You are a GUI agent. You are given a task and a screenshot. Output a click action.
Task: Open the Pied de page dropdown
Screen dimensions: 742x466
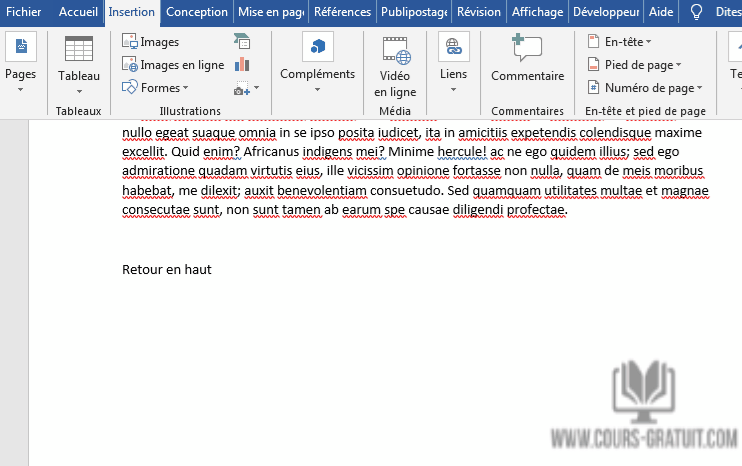coord(634,64)
